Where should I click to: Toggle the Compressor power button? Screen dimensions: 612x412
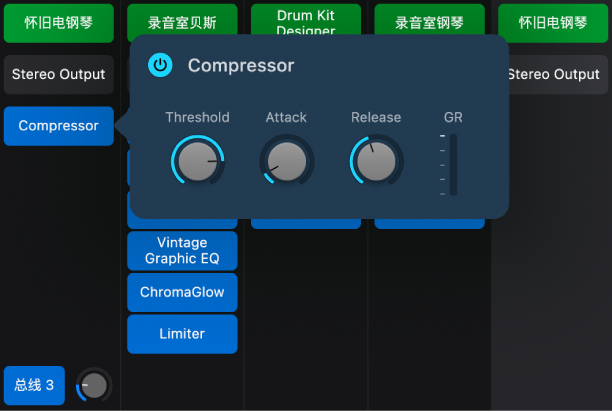point(160,65)
